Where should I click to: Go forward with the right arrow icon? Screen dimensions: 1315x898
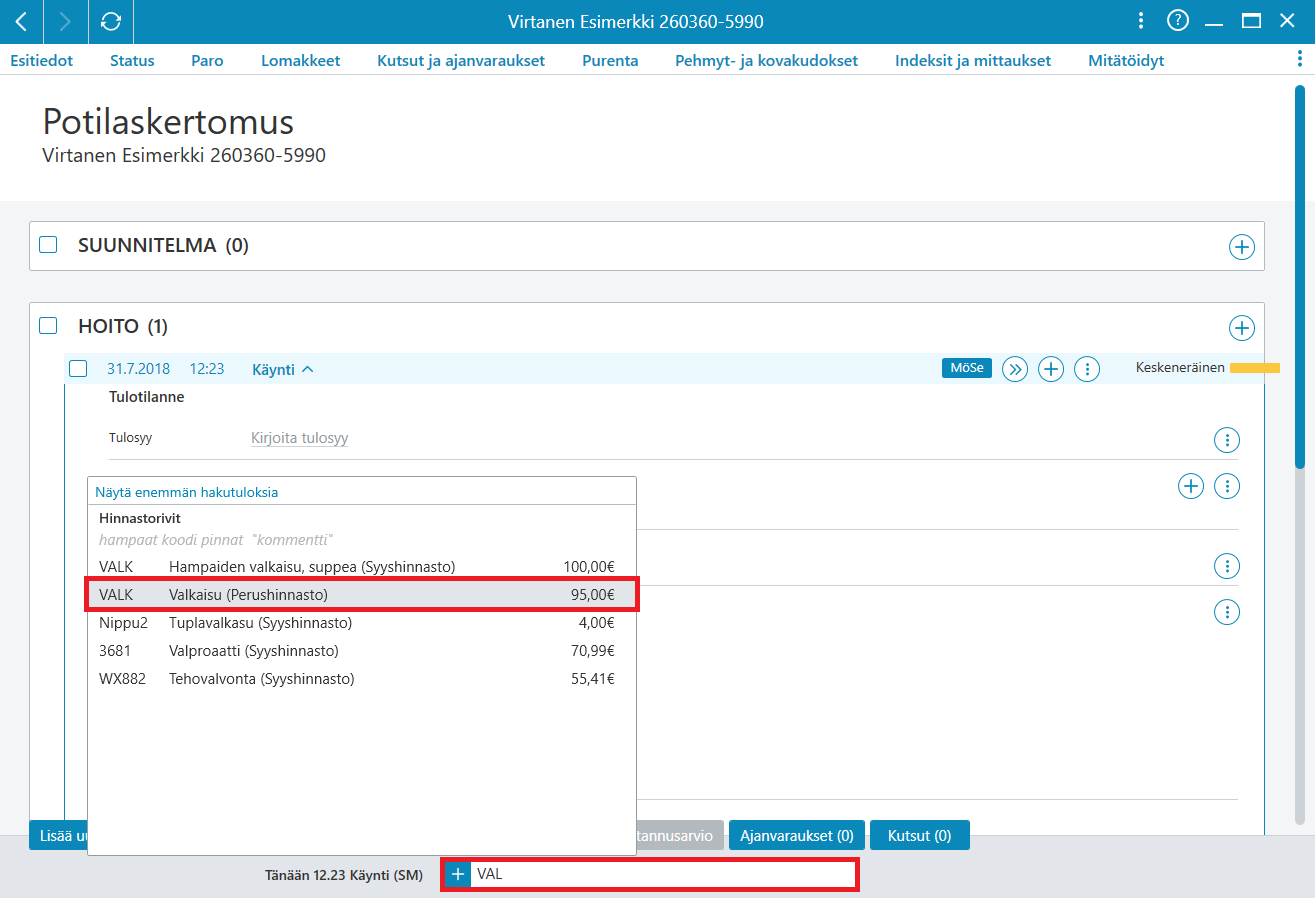(66, 21)
